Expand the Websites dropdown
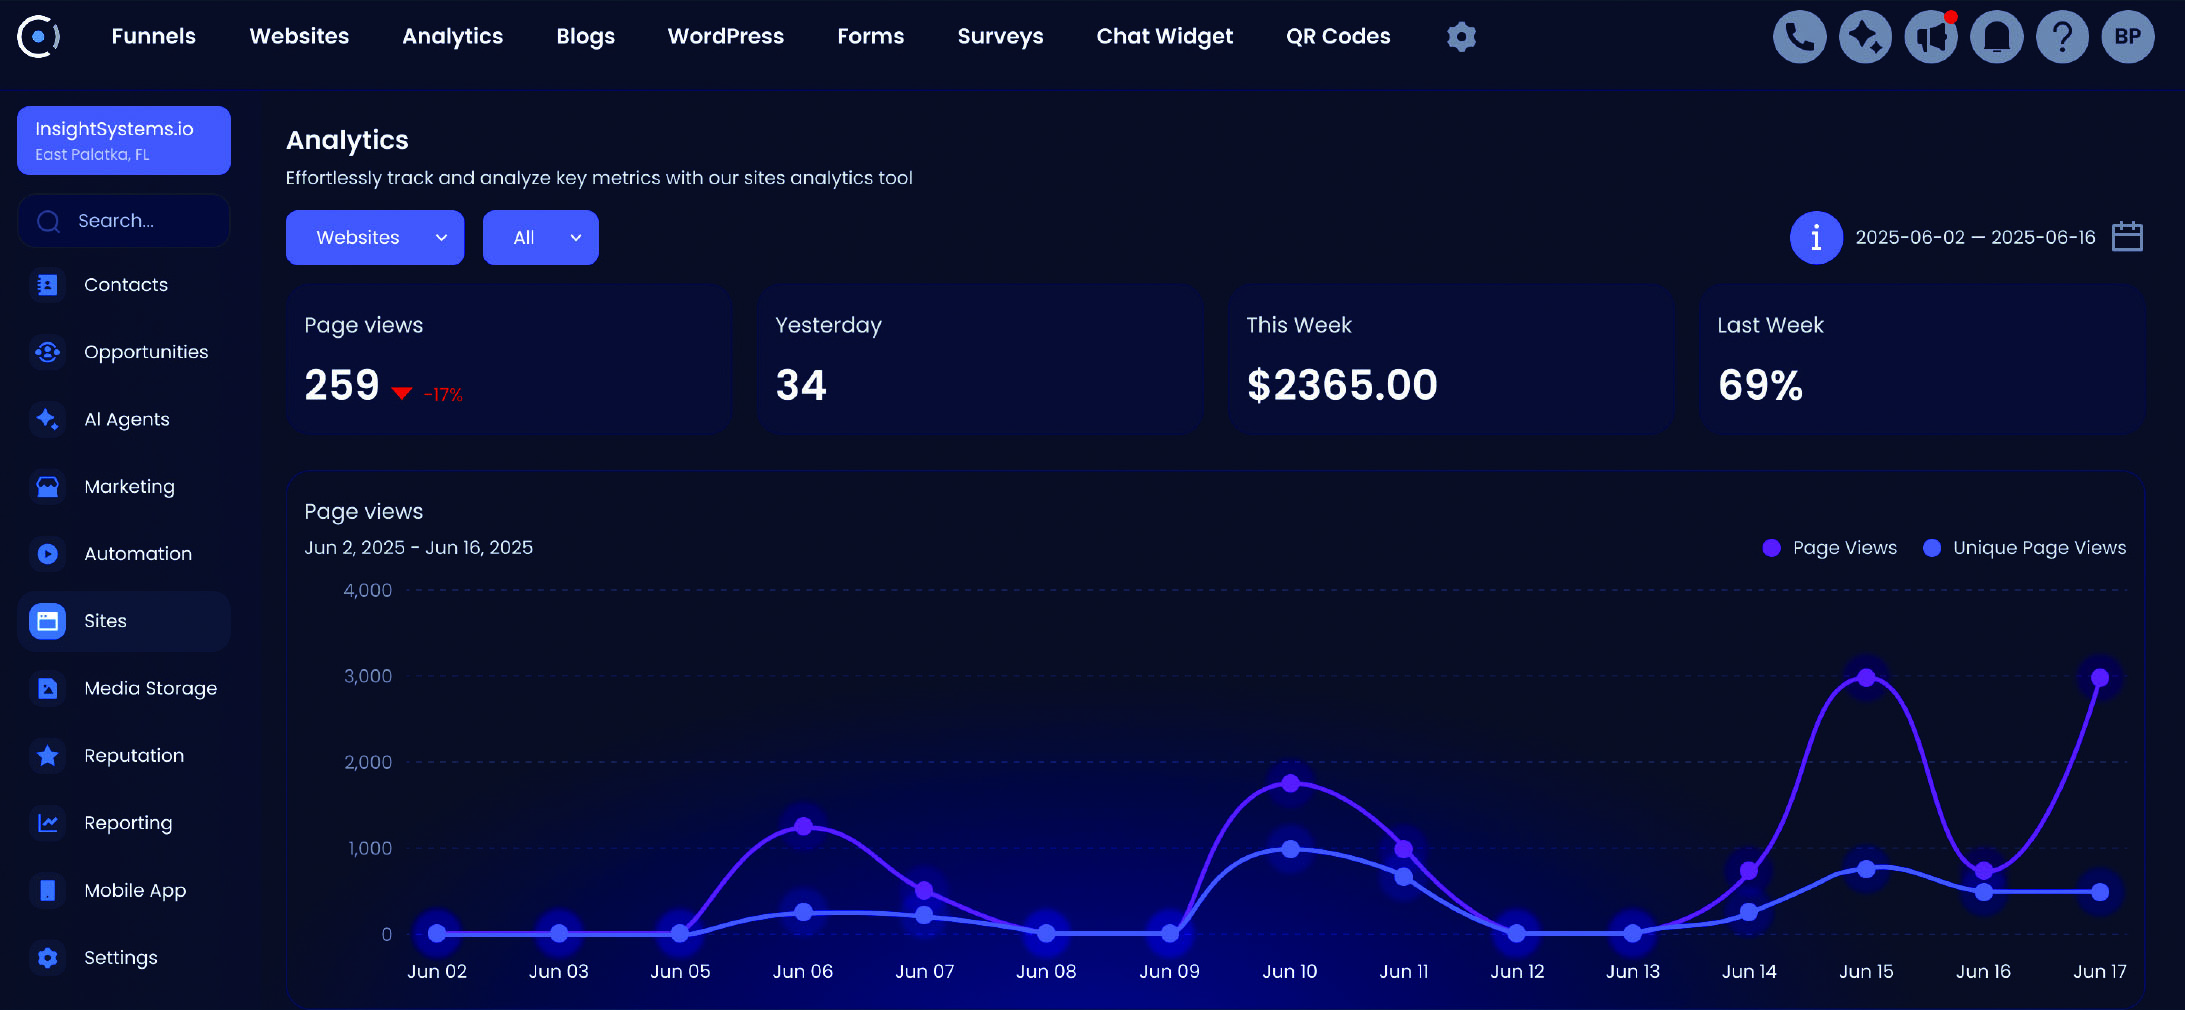This screenshot has width=2185, height=1010. tap(375, 237)
